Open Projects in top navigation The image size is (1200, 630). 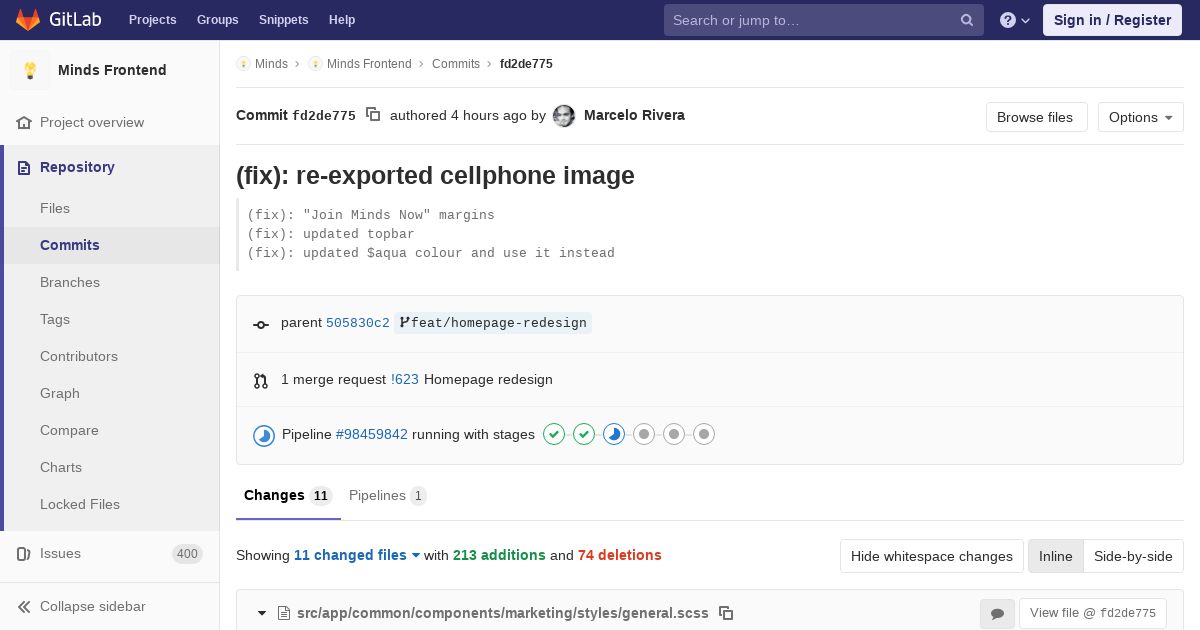pos(152,20)
